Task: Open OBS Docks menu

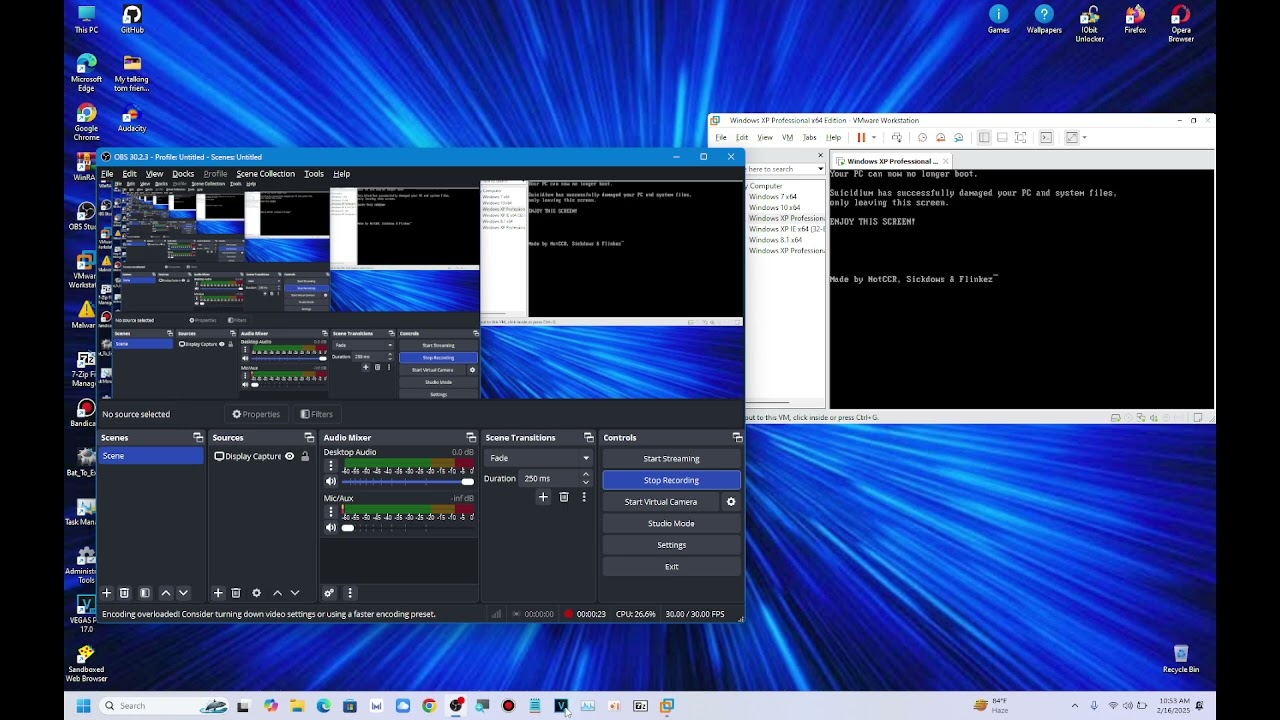Action: 183,174
